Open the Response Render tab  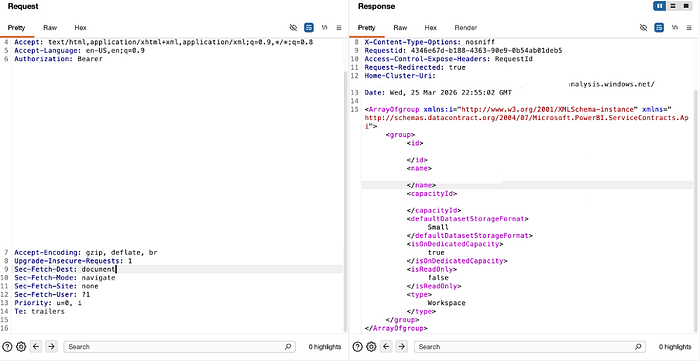[x=466, y=28]
